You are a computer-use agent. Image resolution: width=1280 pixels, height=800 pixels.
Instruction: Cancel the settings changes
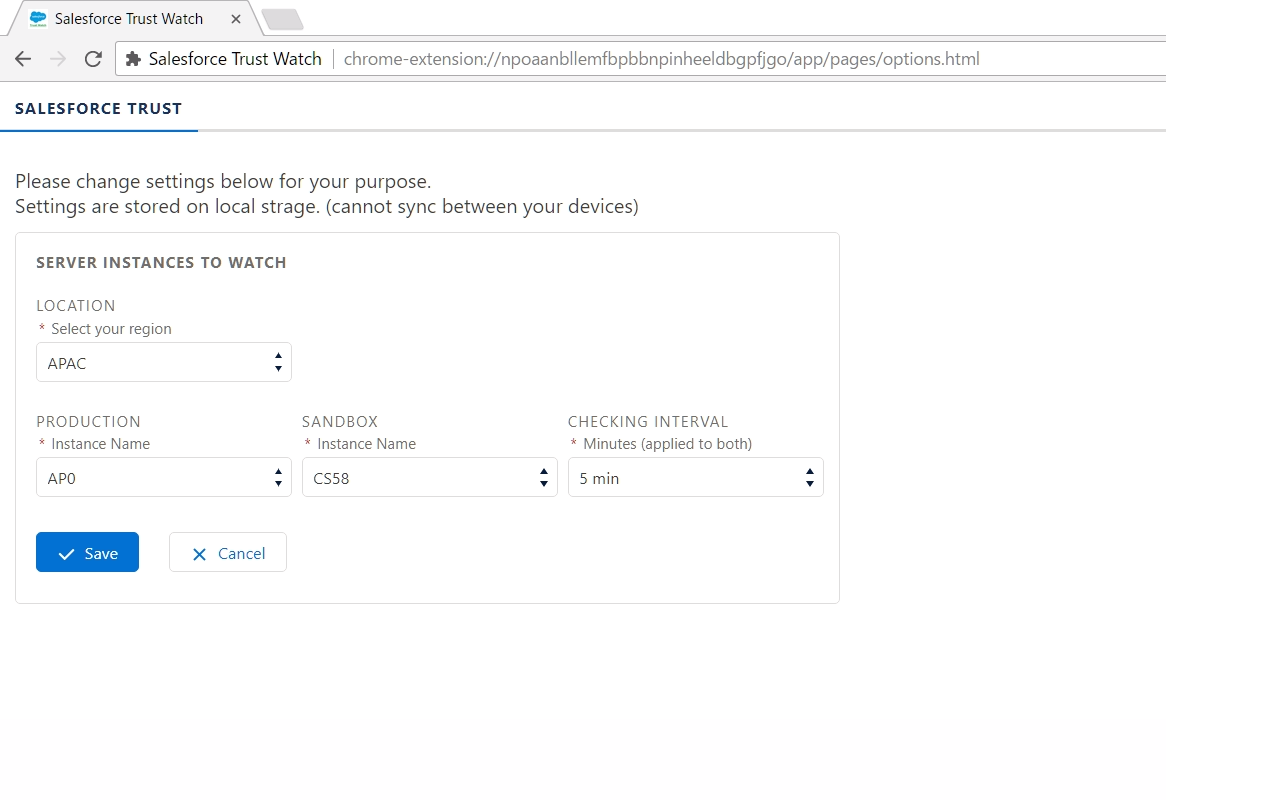(x=228, y=553)
